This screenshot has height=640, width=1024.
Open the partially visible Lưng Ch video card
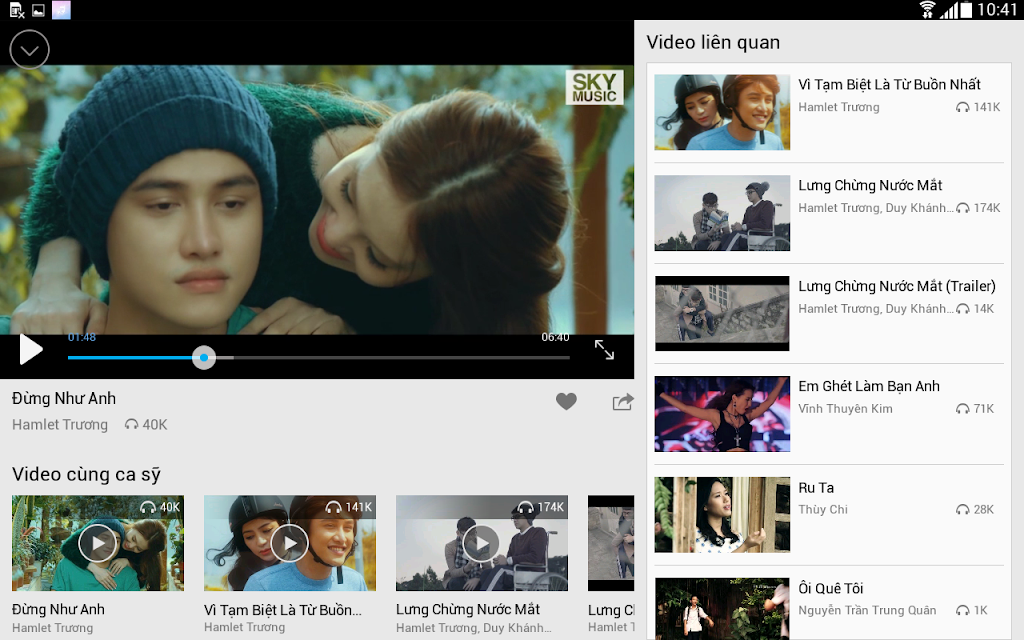click(611, 564)
